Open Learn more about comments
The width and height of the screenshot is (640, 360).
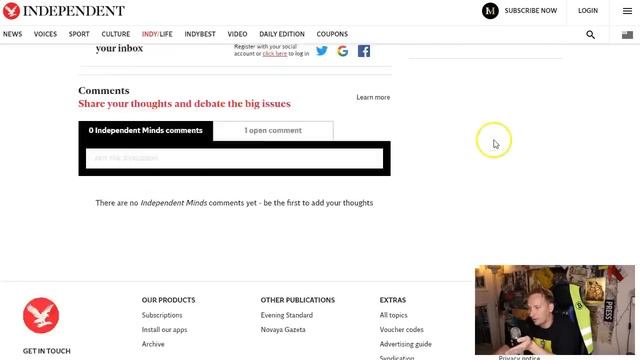[x=373, y=98]
